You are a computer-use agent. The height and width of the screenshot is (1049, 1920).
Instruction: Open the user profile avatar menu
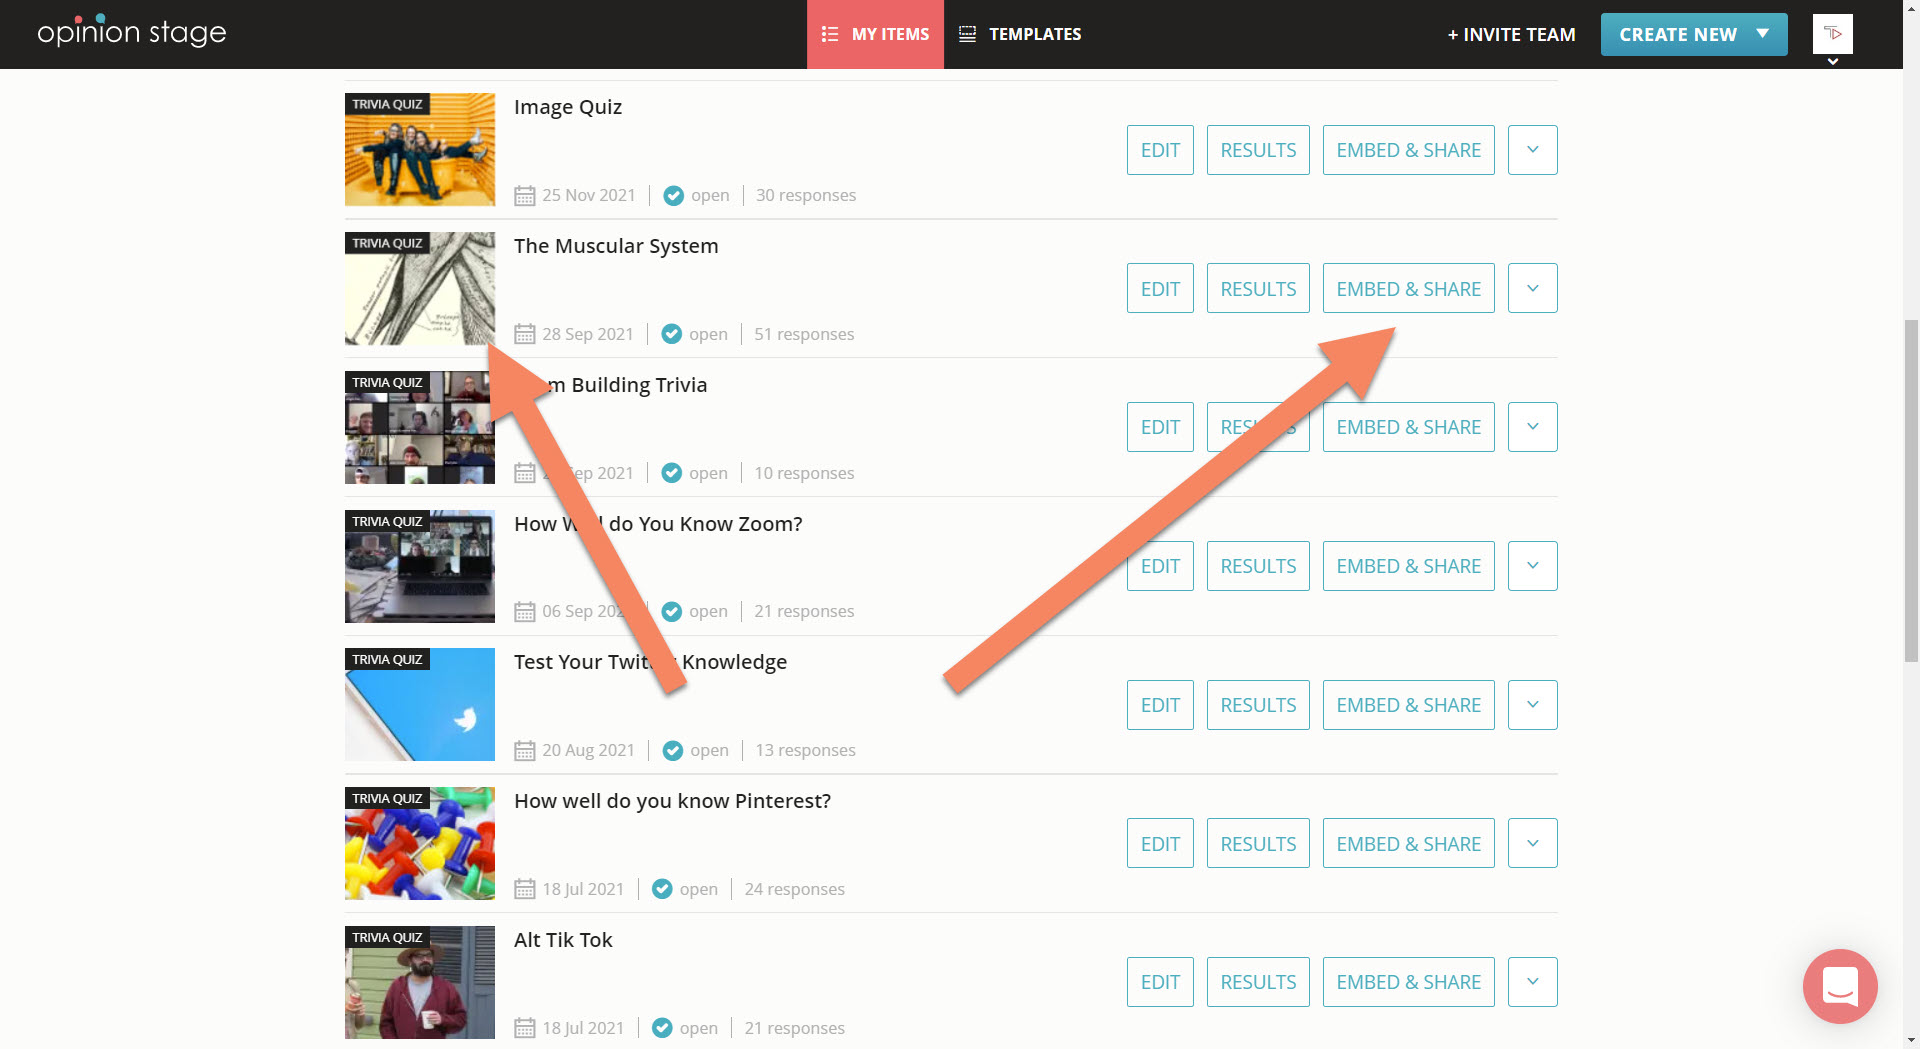click(x=1832, y=34)
